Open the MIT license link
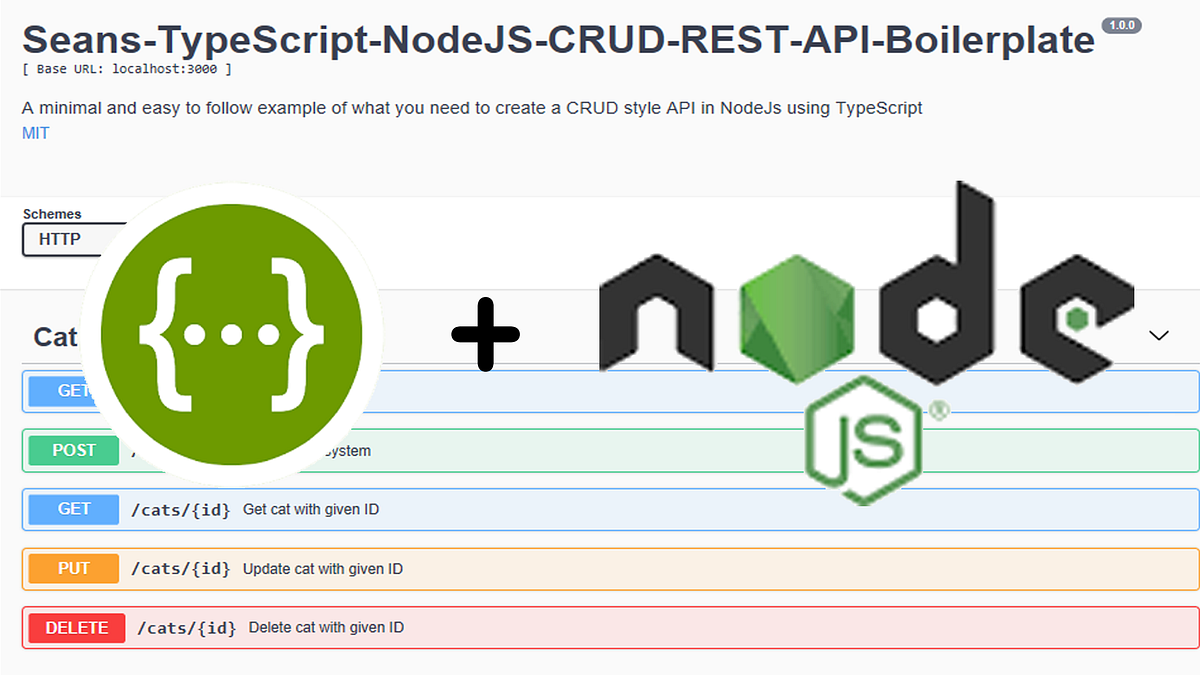1200x675 pixels. click(35, 132)
